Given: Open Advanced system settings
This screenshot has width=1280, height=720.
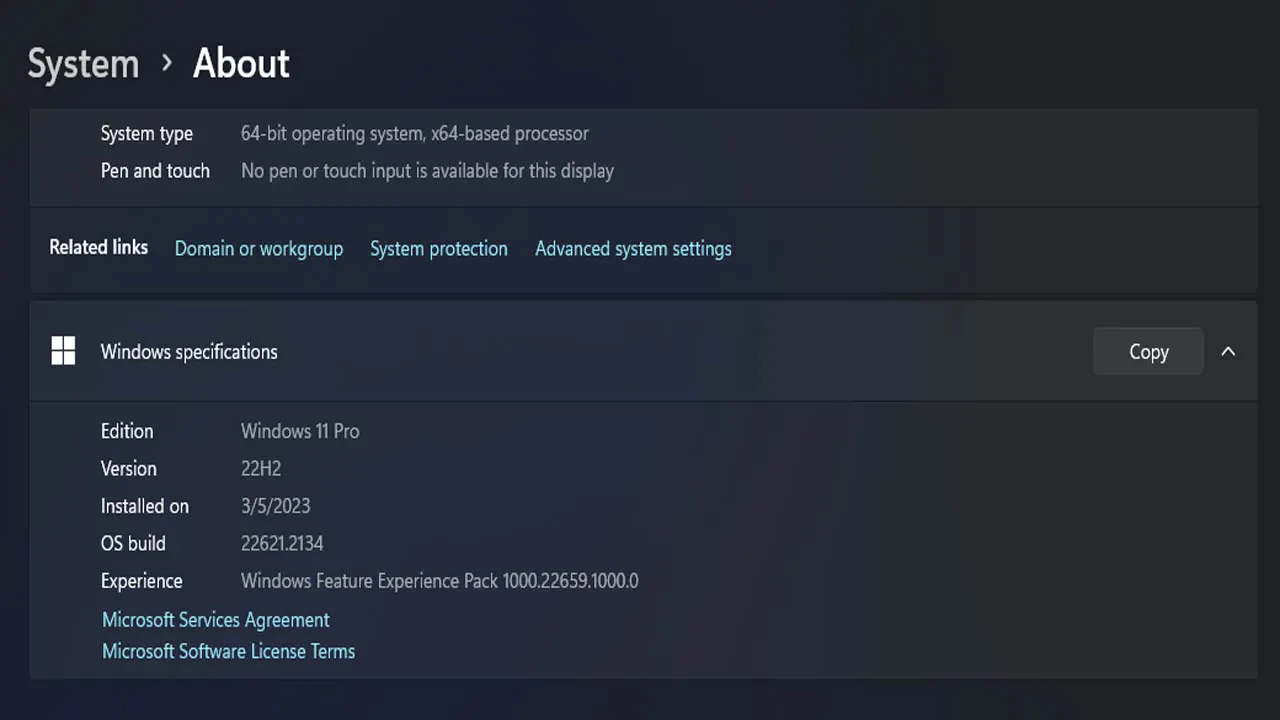Looking at the screenshot, I should coord(633,249).
